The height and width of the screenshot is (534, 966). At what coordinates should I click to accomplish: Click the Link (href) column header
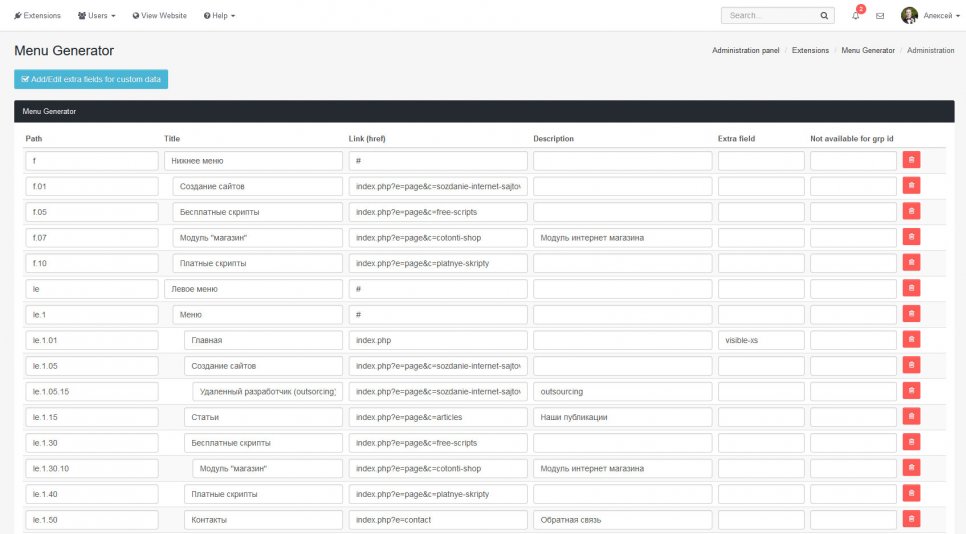click(x=367, y=139)
